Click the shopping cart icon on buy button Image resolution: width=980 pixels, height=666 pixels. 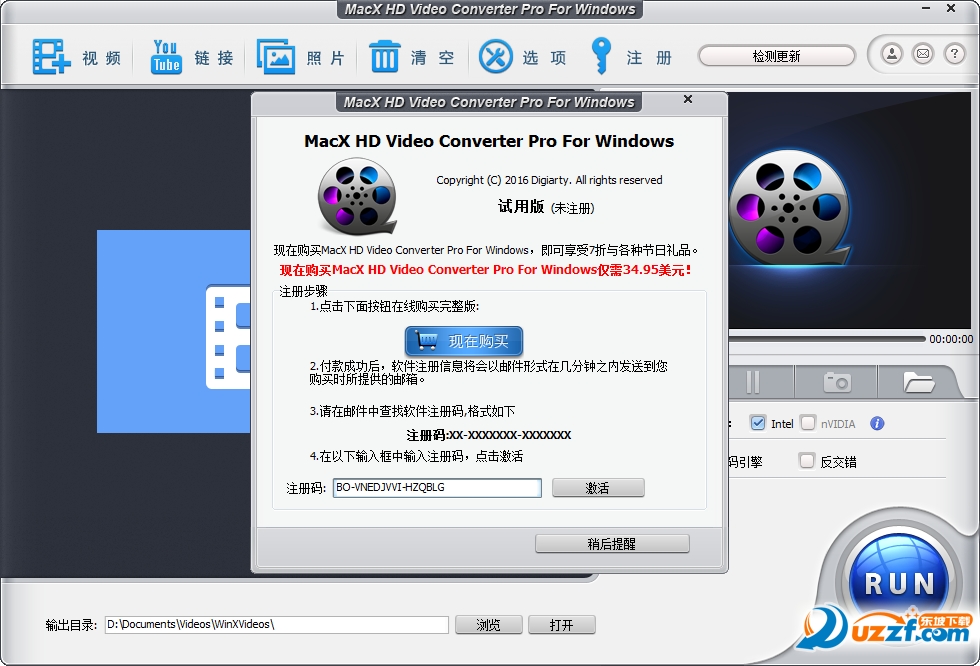tap(428, 341)
